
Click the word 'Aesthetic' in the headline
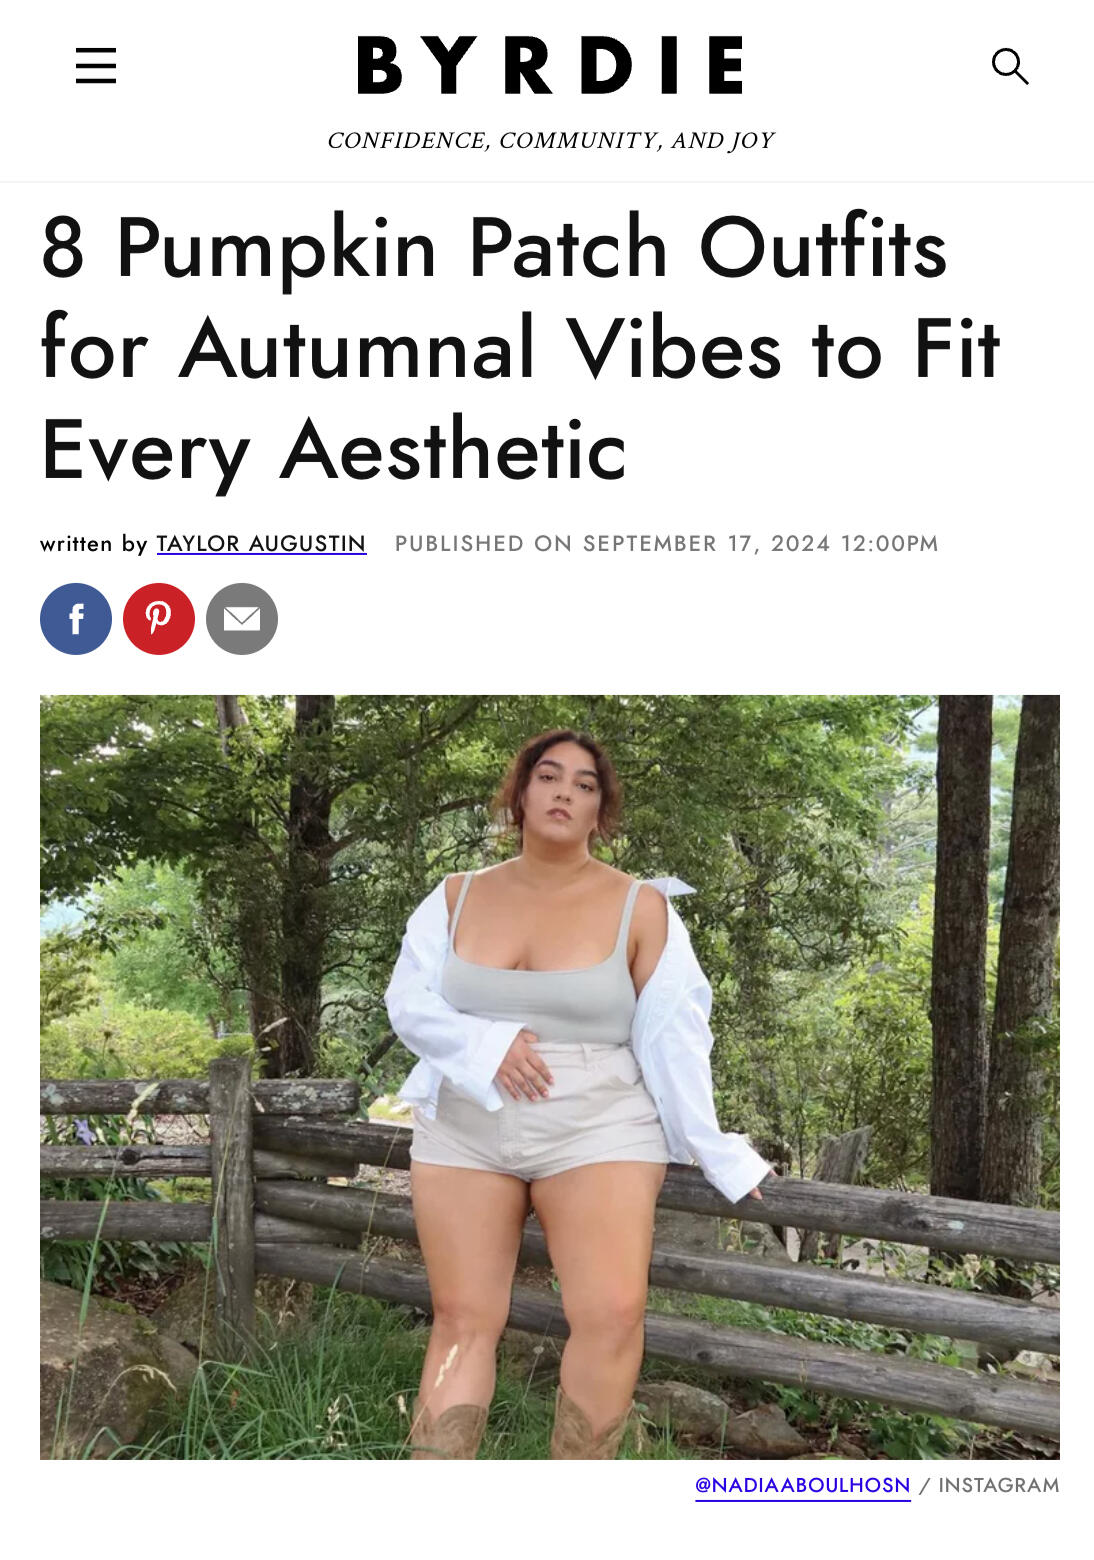[x=452, y=451]
